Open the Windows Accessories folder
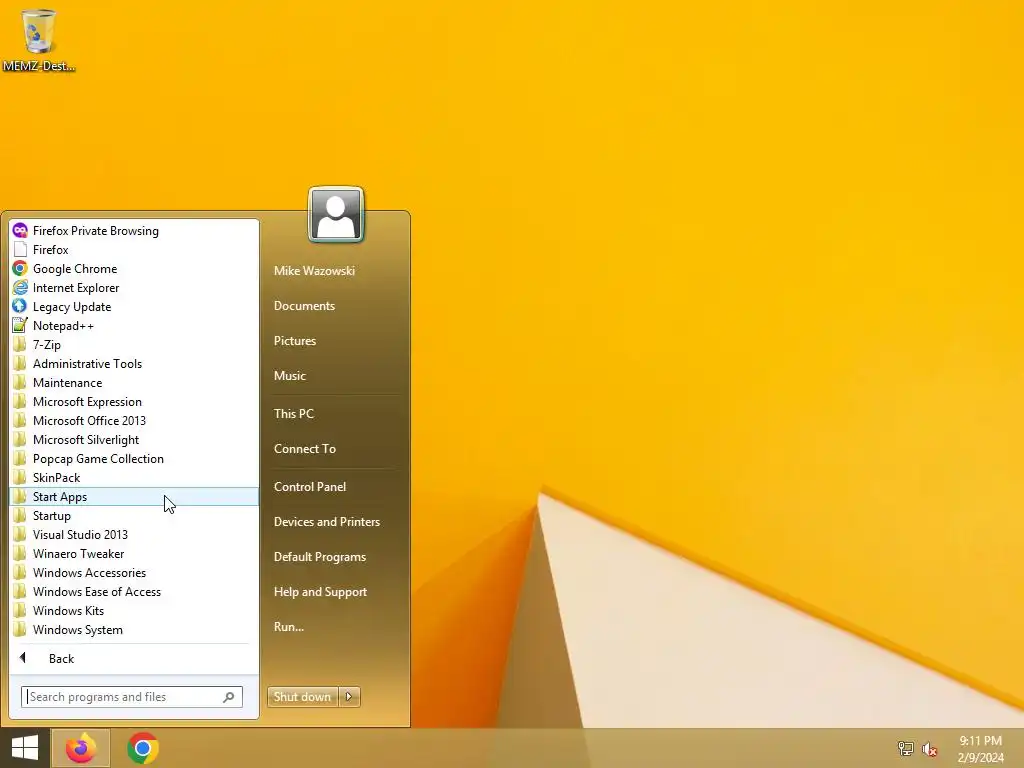Viewport: 1024px width, 768px height. pyautogui.click(x=134, y=573)
